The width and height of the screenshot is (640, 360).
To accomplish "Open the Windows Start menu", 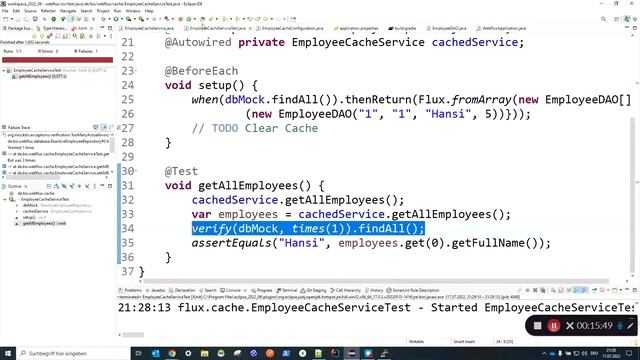I will (x=8, y=353).
